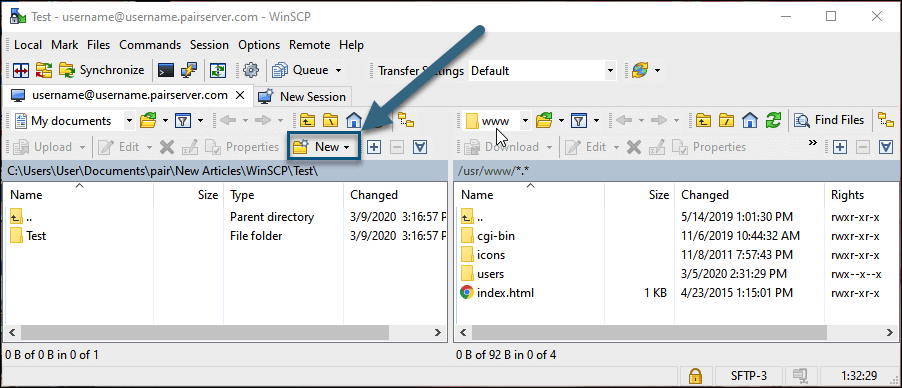This screenshot has width=902, height=388.
Task: Expand local panel filter dropdown arrow
Action: tap(200, 121)
